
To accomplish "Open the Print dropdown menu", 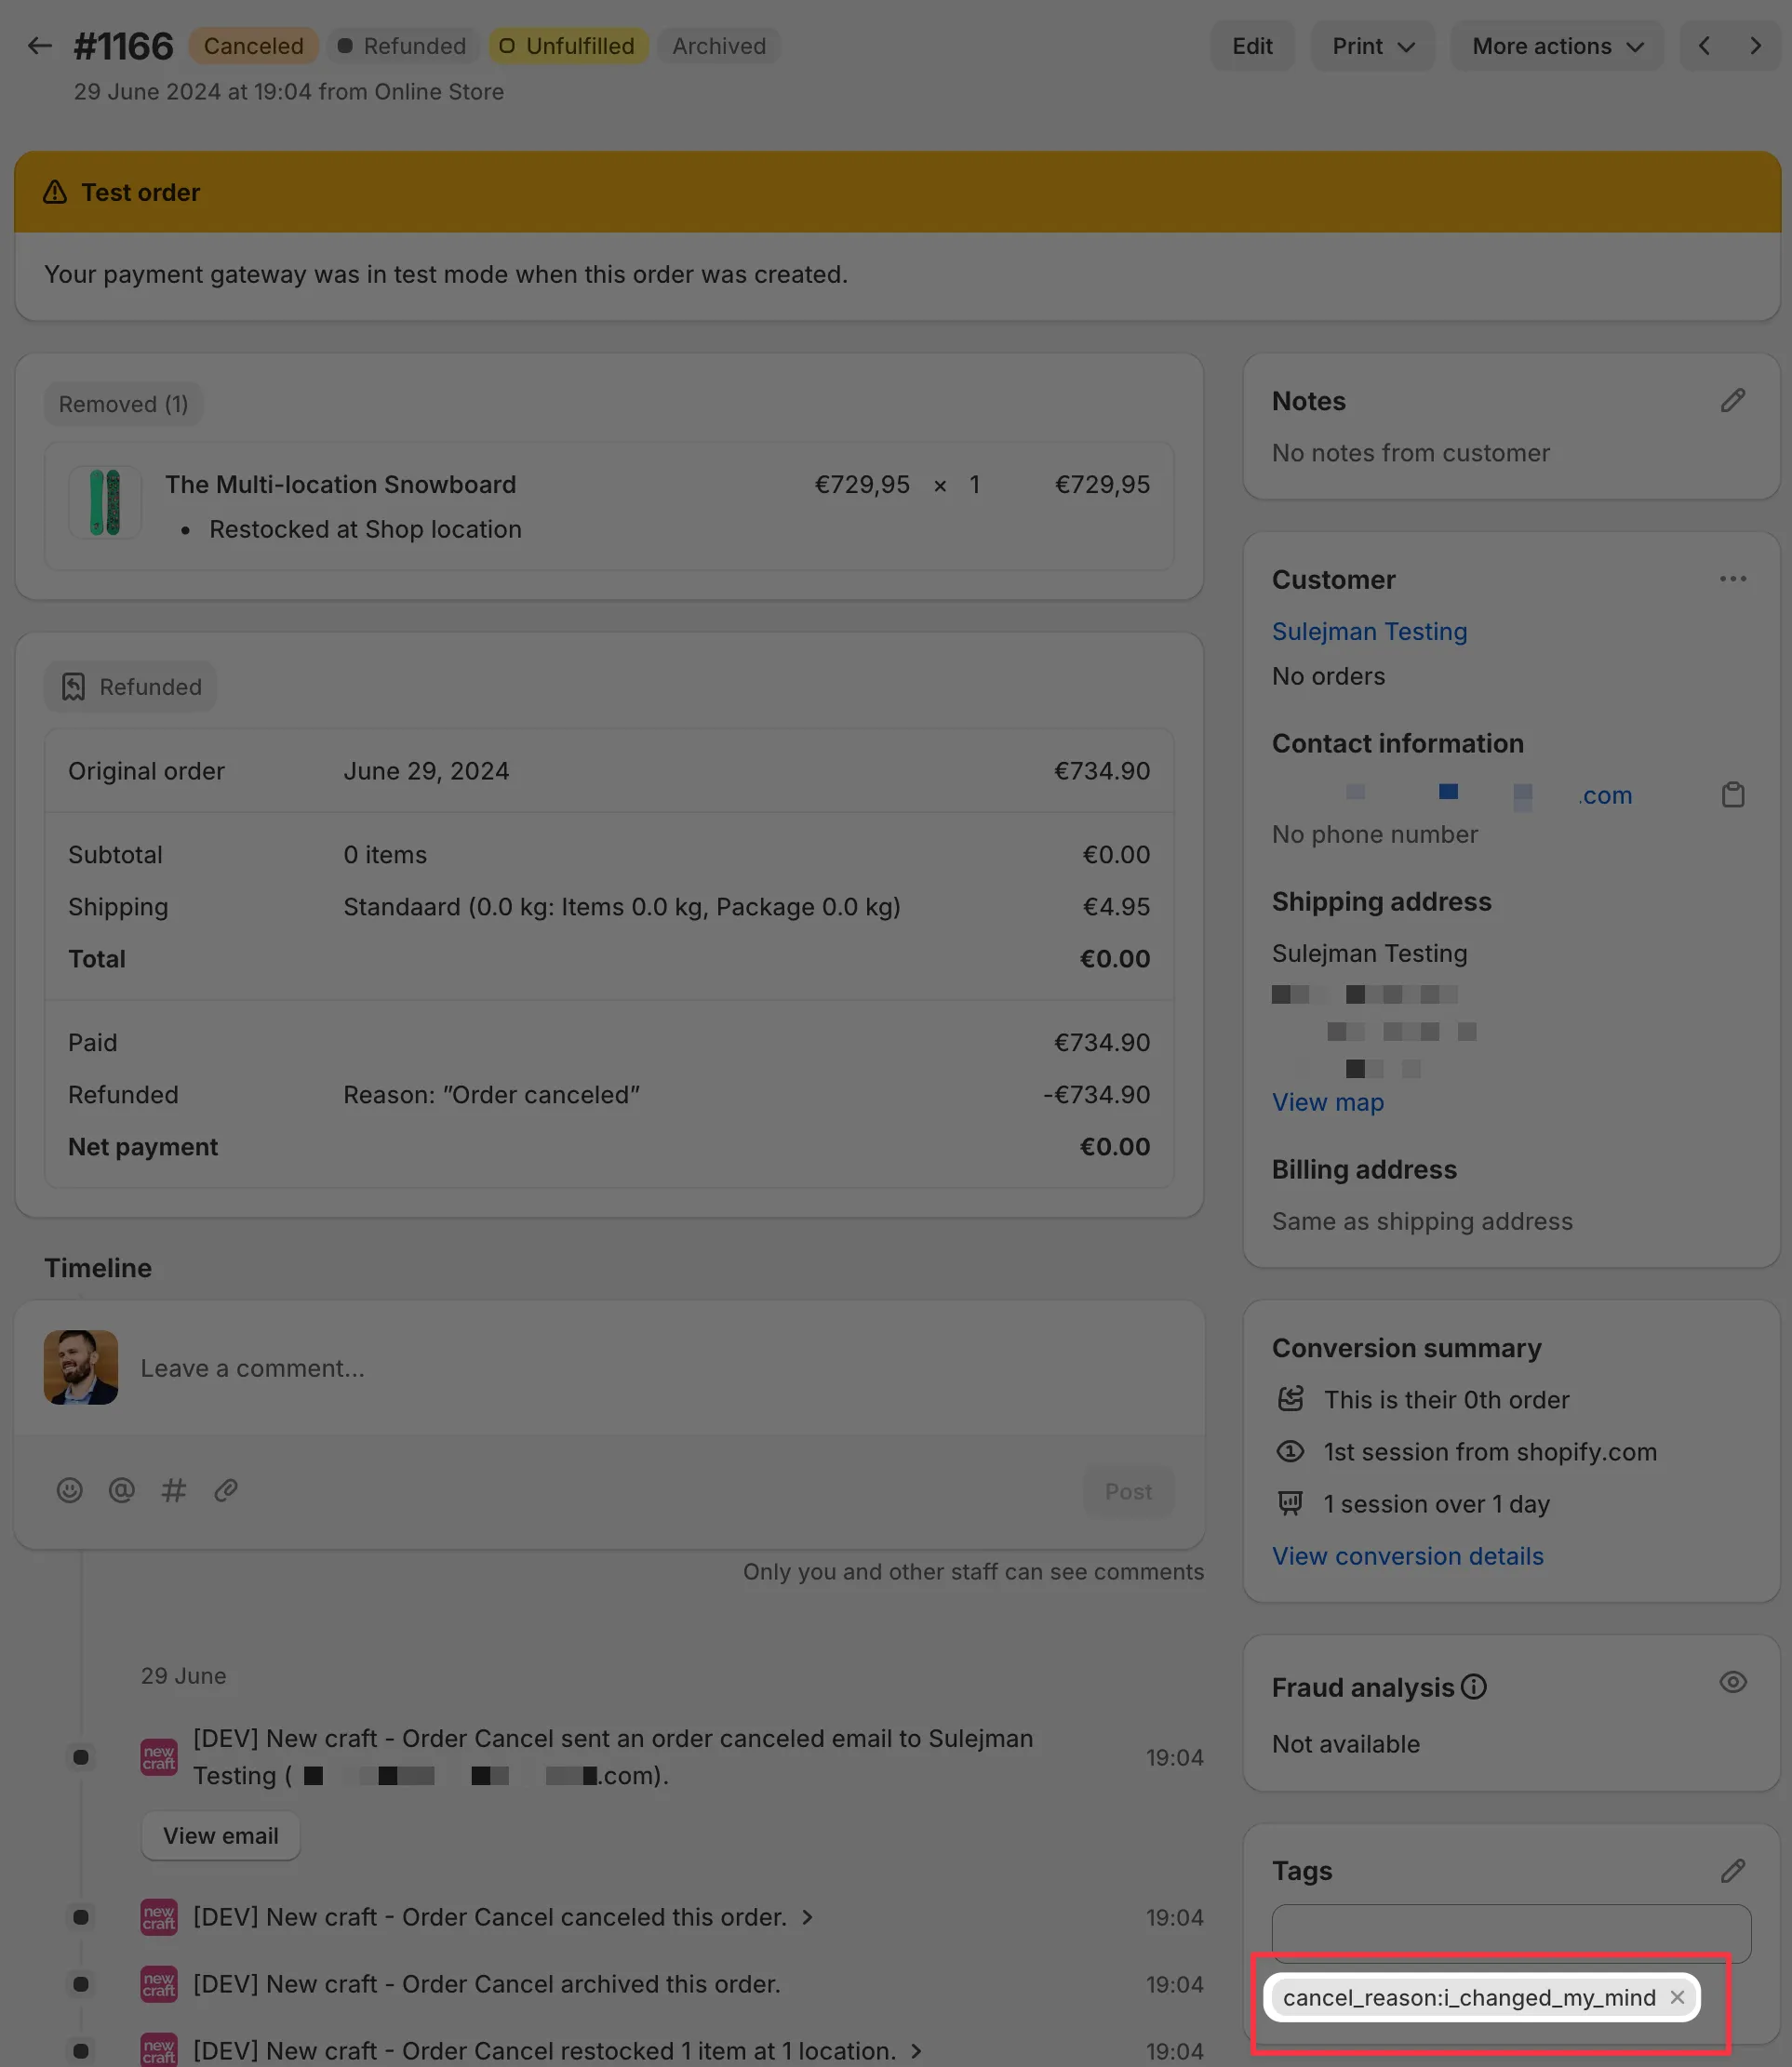I will (x=1371, y=46).
